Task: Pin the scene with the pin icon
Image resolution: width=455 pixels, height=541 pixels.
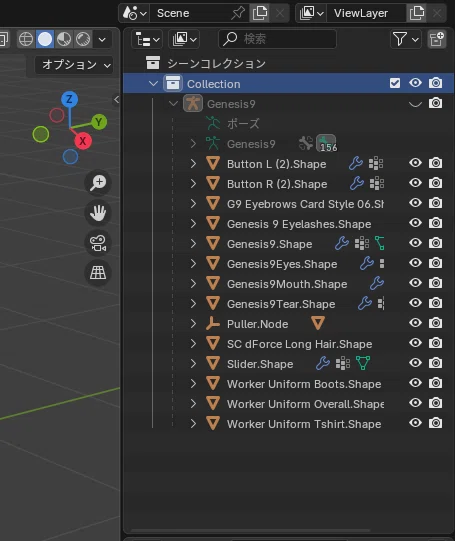Action: point(238,13)
